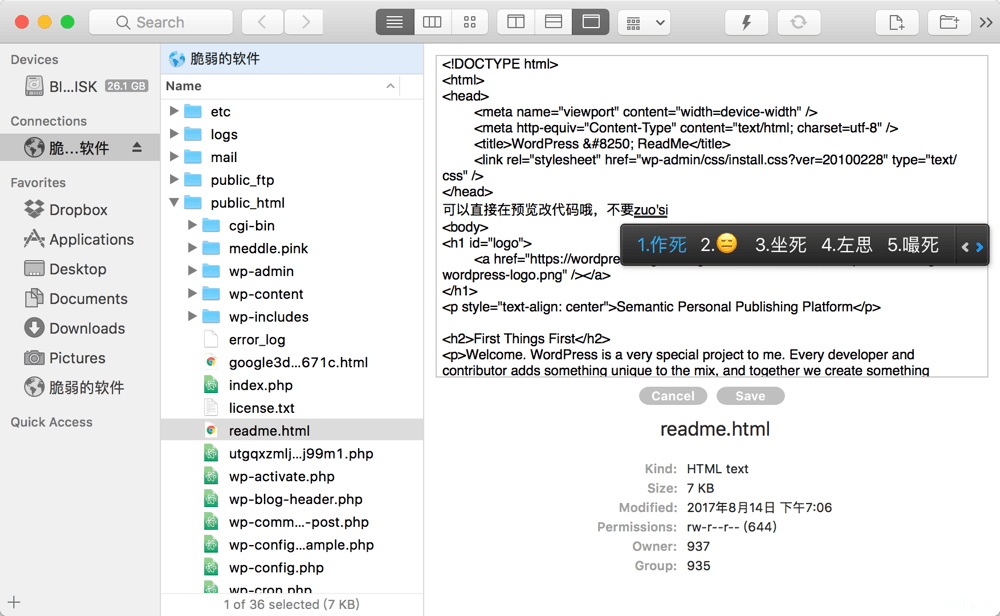
Task: Select the wp-config.php file
Action: [292, 568]
